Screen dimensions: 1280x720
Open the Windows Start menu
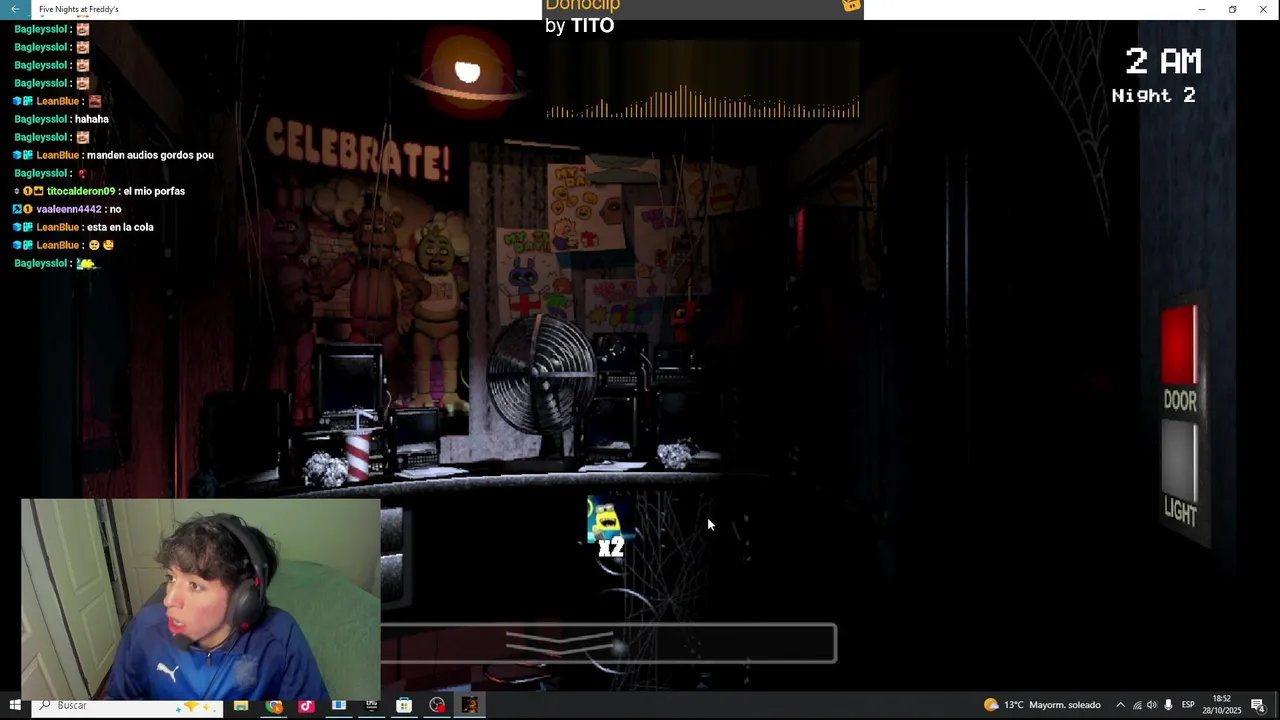pos(15,705)
